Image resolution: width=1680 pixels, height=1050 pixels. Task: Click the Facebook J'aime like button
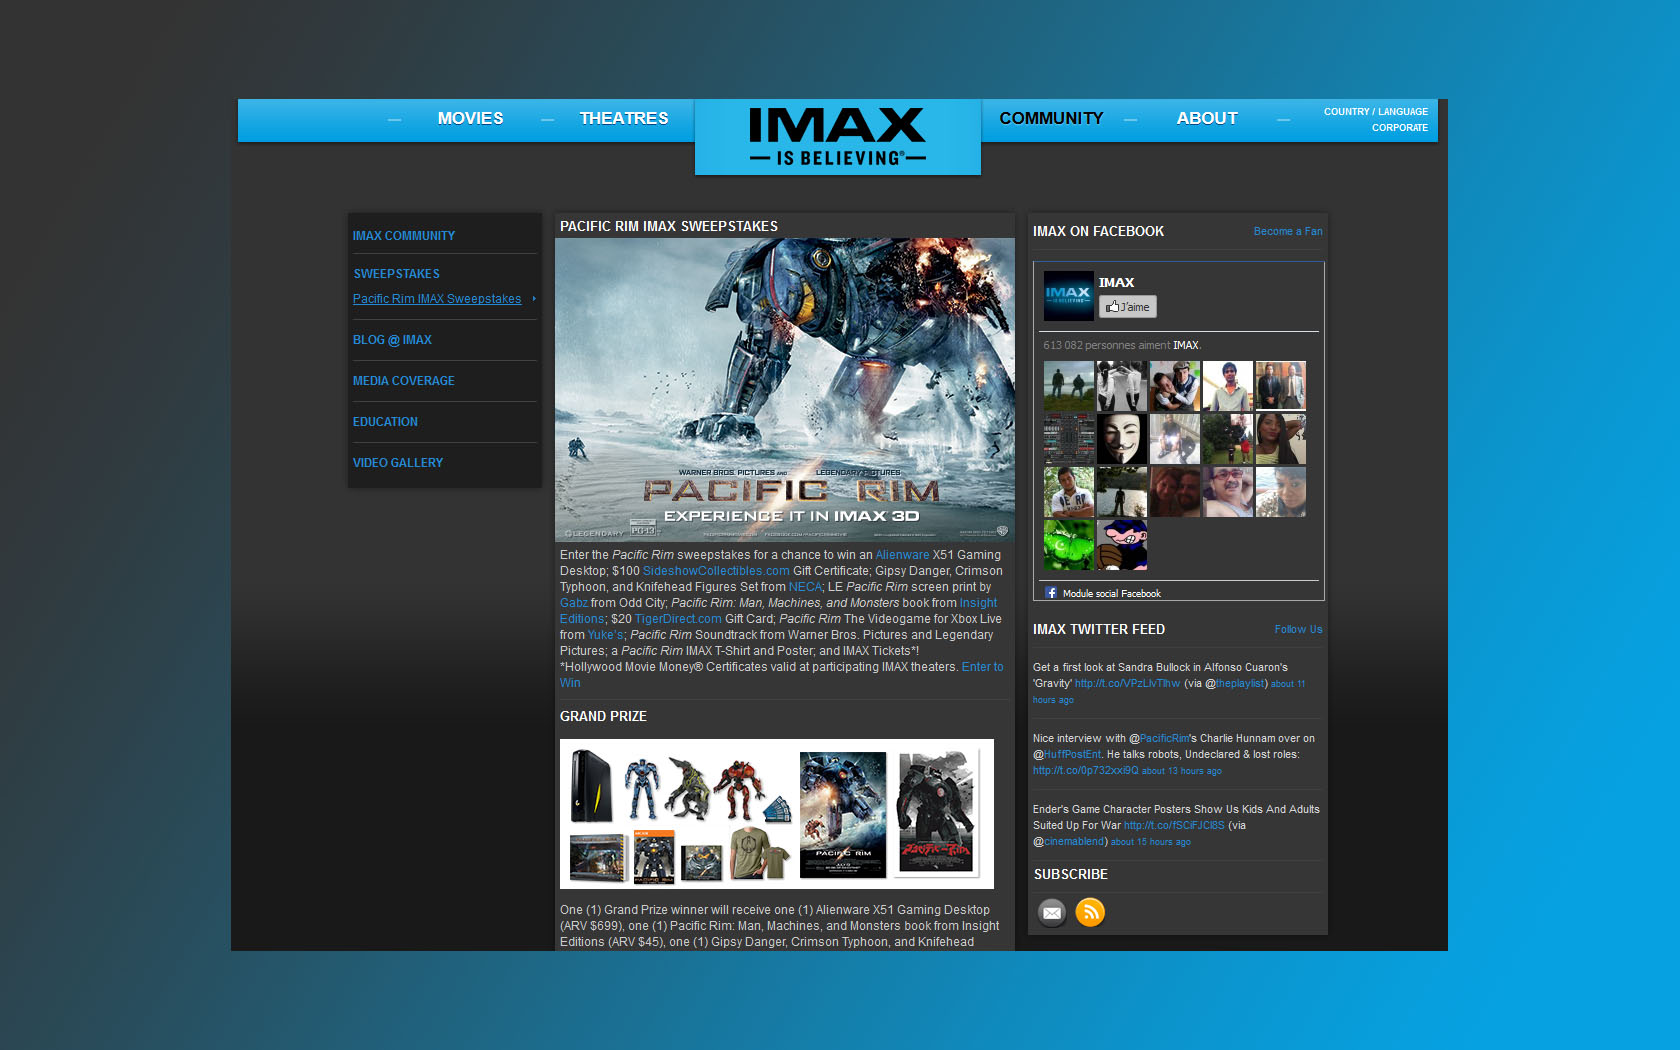tap(1128, 307)
